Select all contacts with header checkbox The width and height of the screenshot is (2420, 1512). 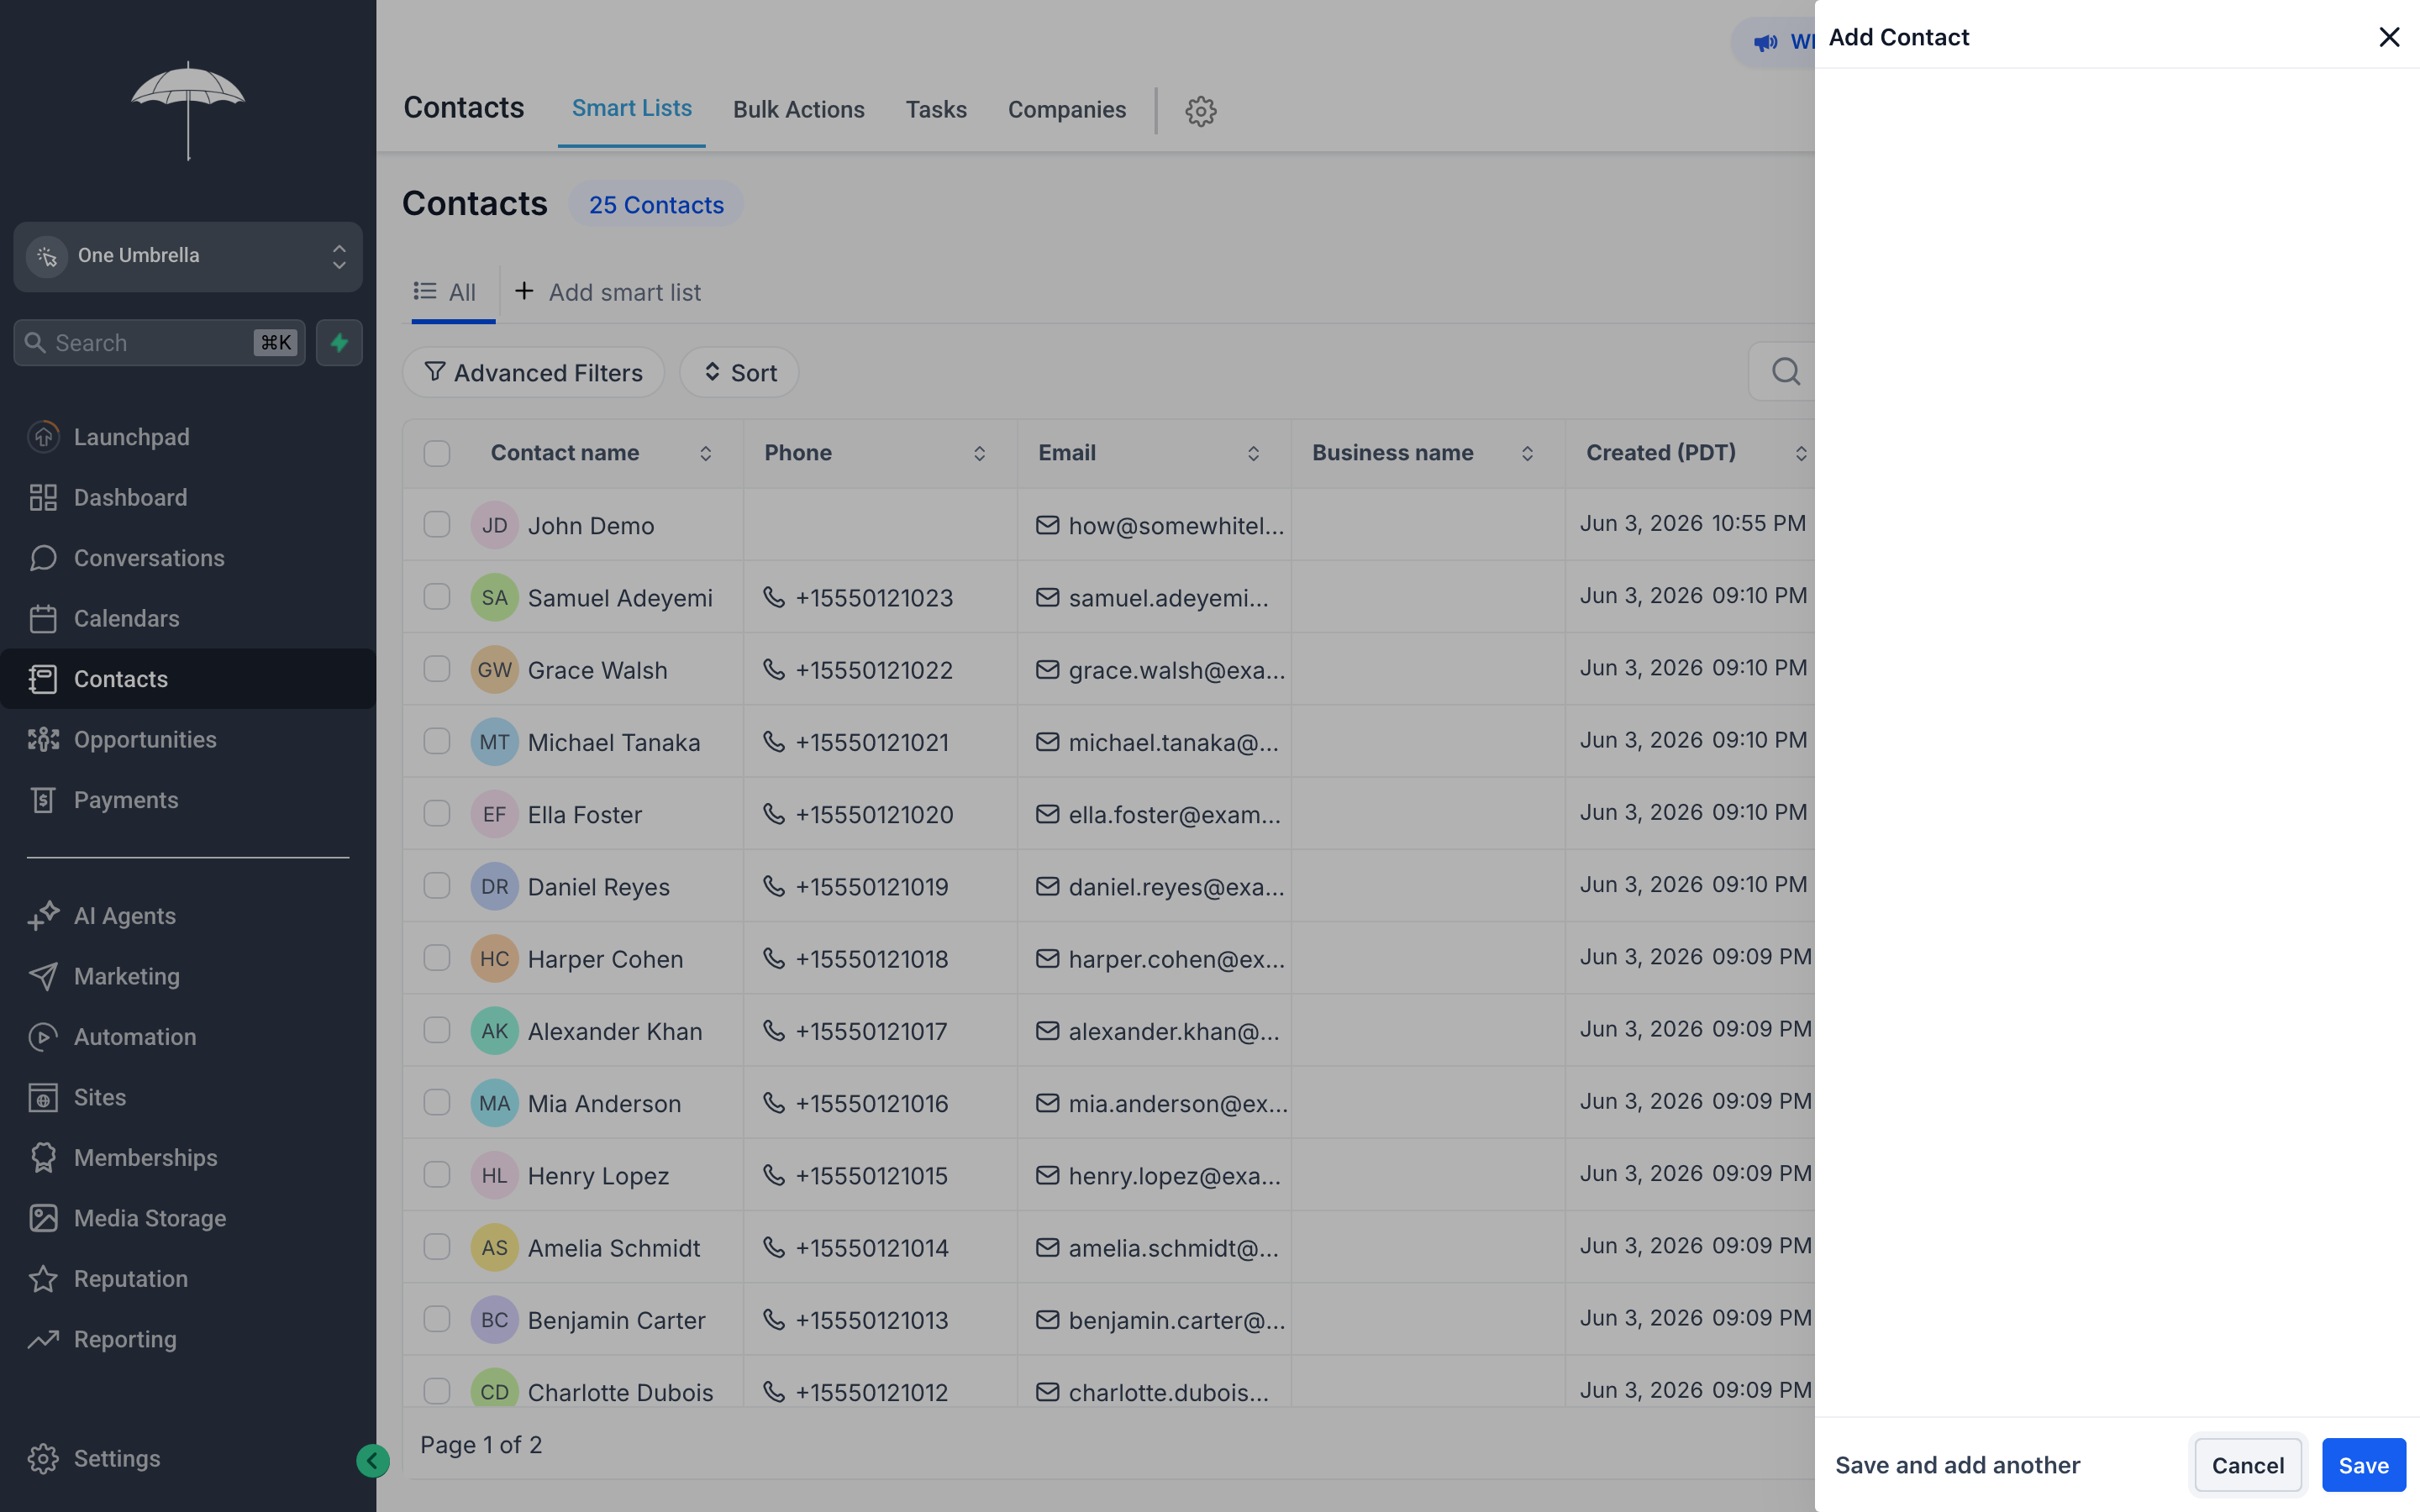(x=437, y=453)
